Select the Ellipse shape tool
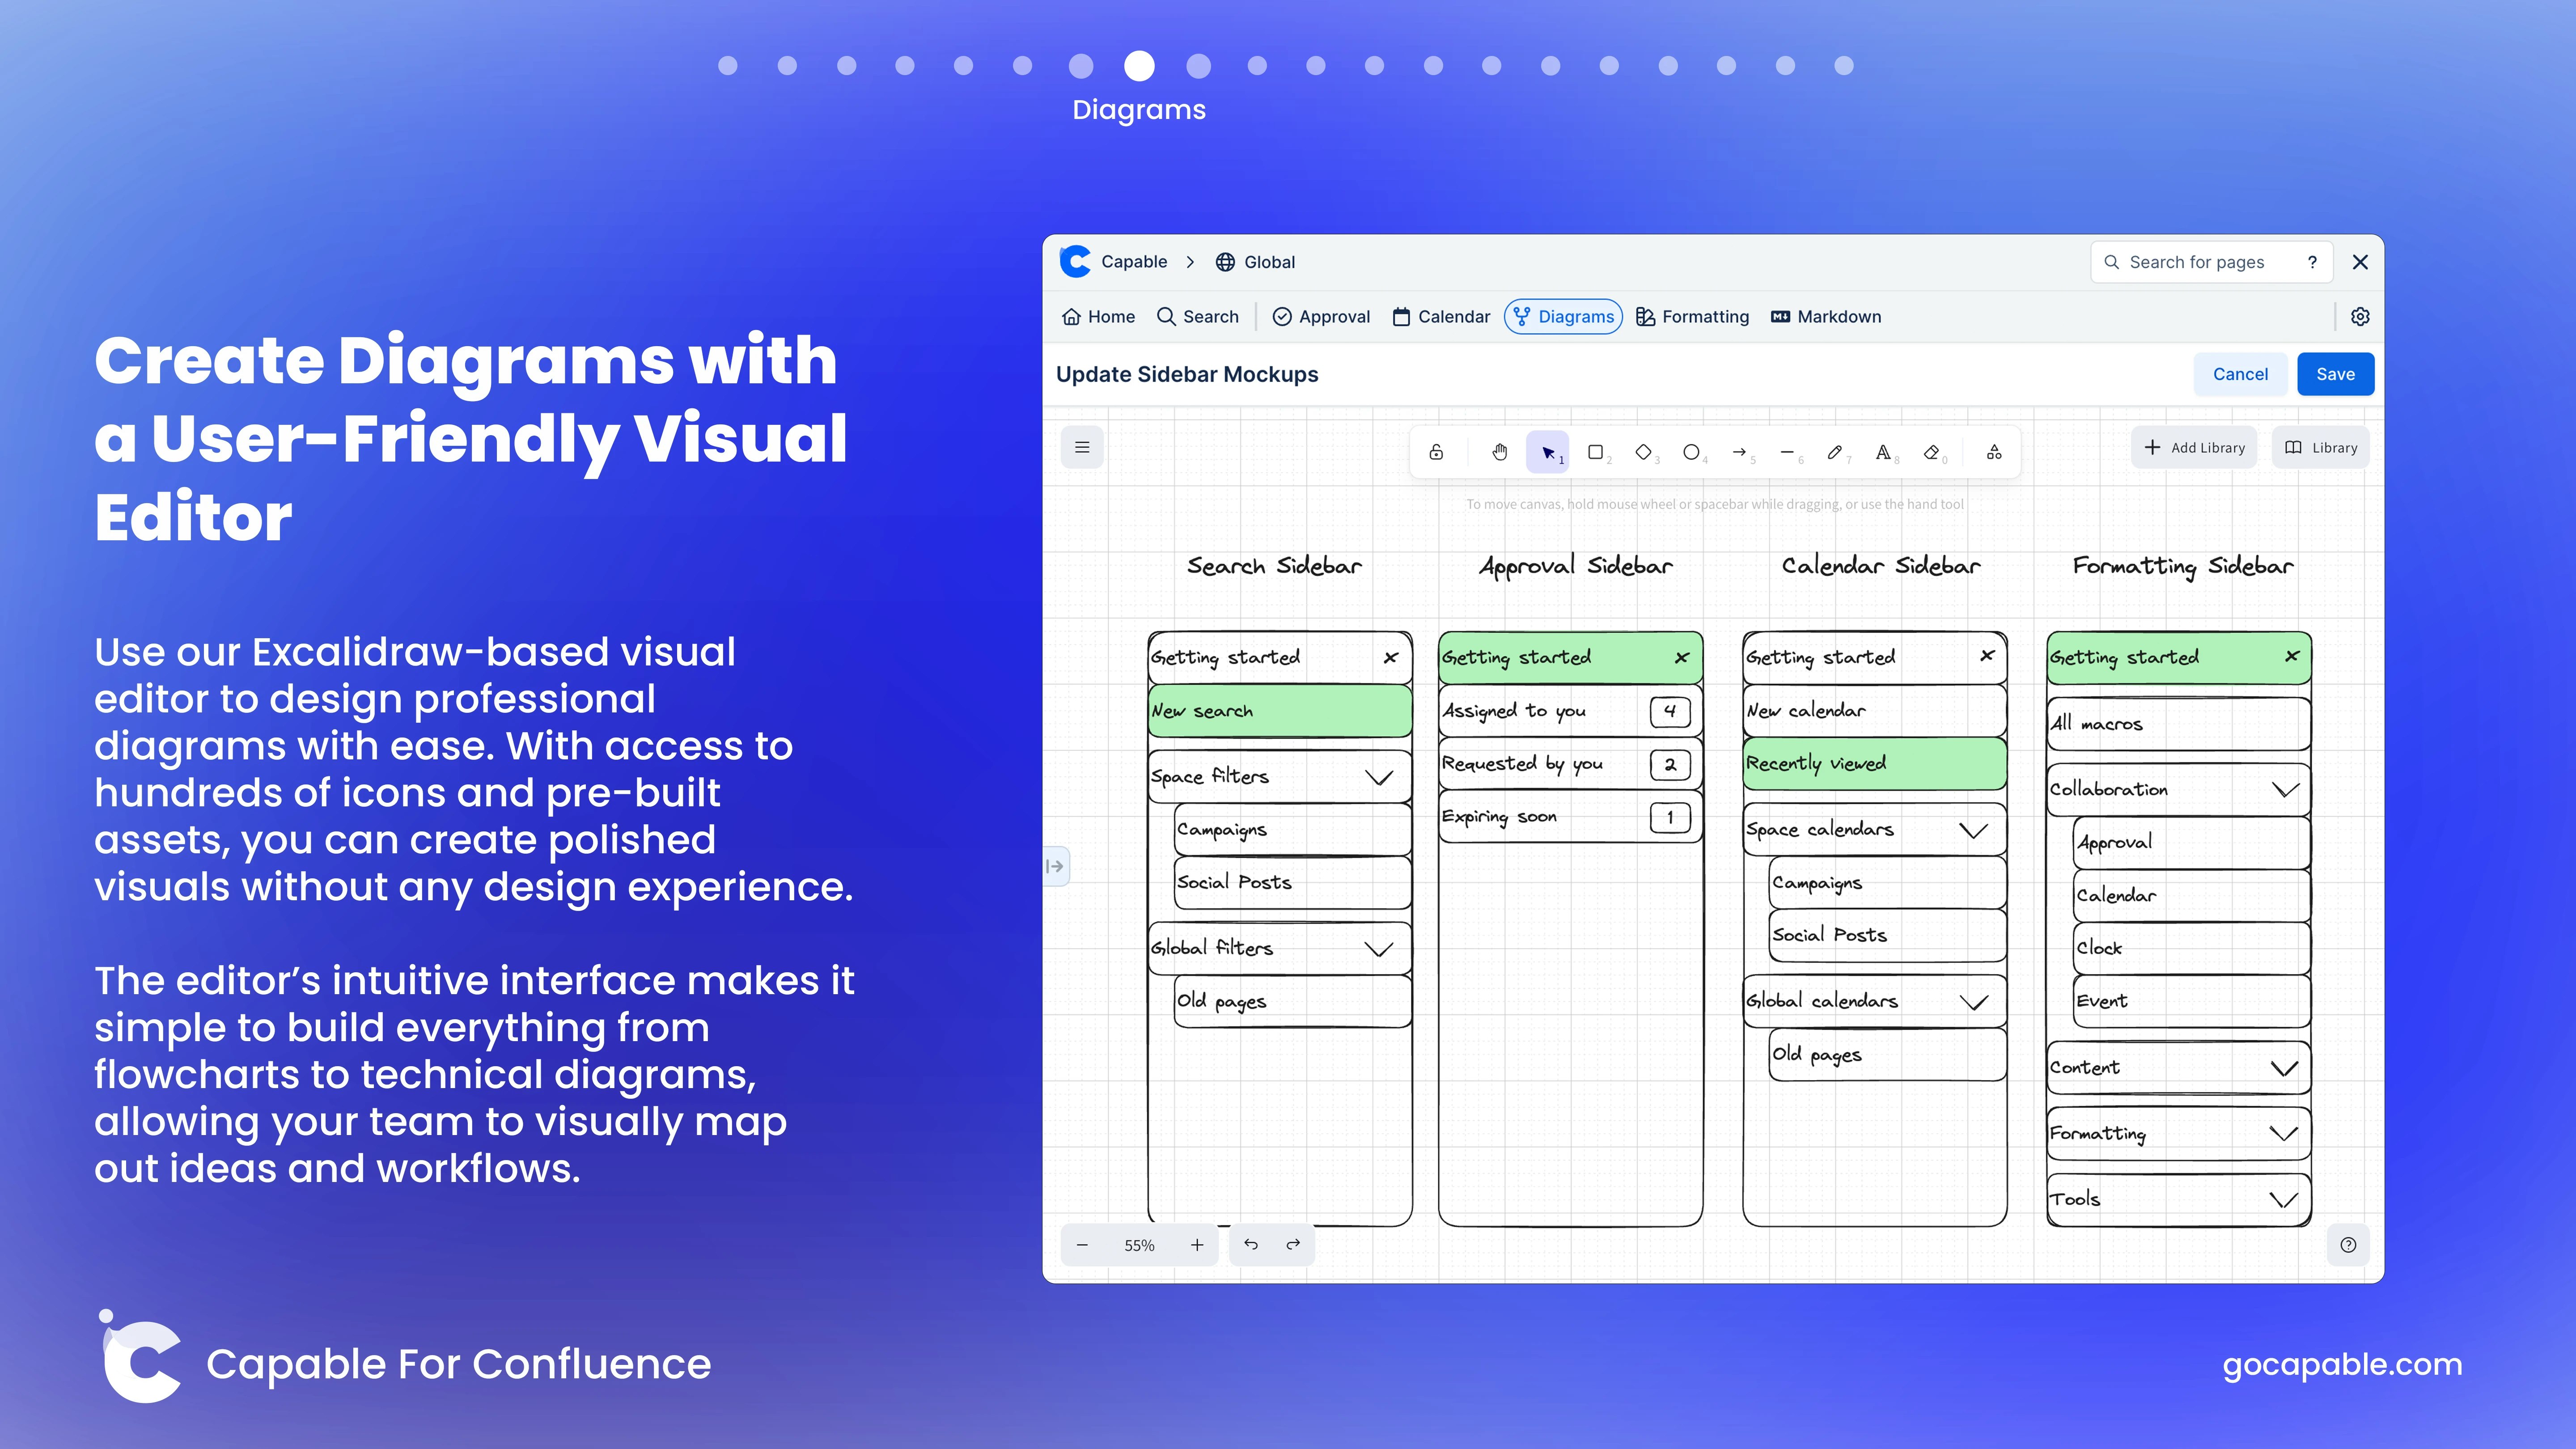 (1692, 452)
